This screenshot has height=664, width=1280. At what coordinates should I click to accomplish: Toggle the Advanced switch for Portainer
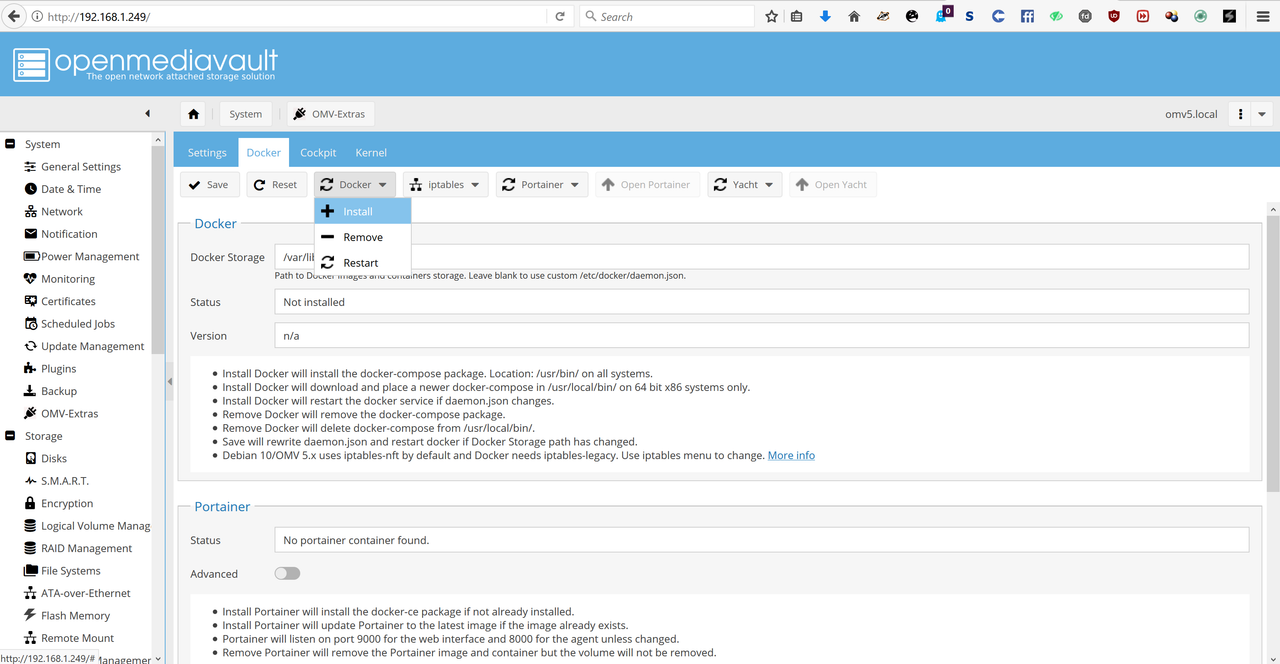pyautogui.click(x=287, y=574)
